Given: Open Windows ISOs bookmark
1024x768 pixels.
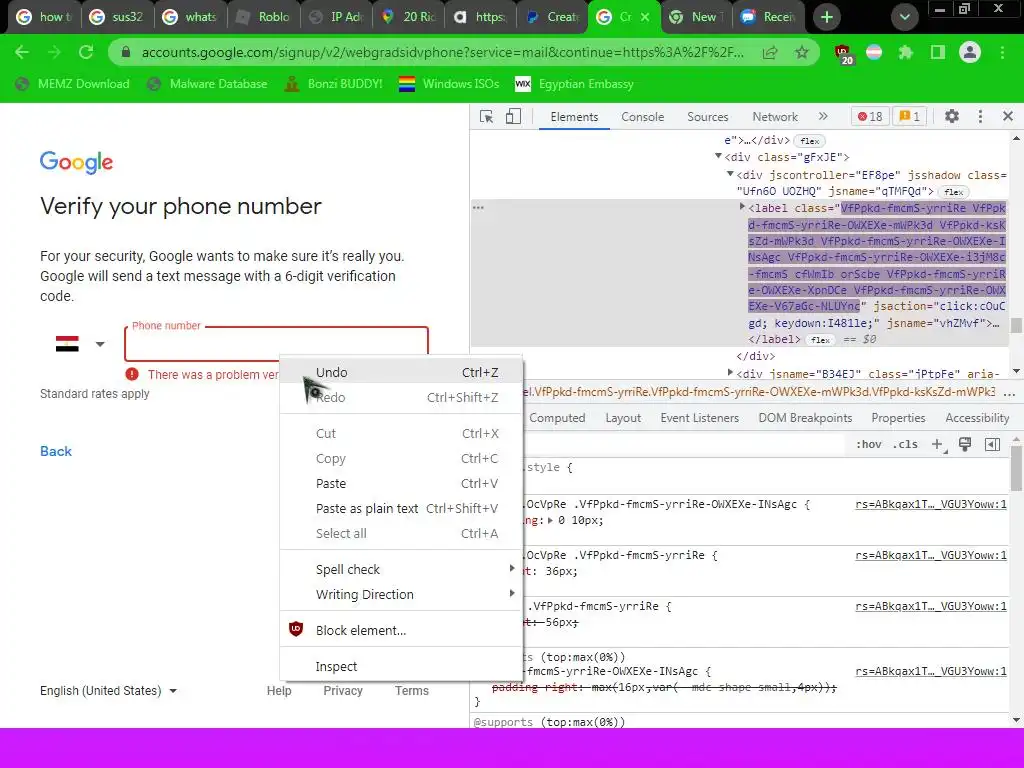Looking at the screenshot, I should click(449, 84).
